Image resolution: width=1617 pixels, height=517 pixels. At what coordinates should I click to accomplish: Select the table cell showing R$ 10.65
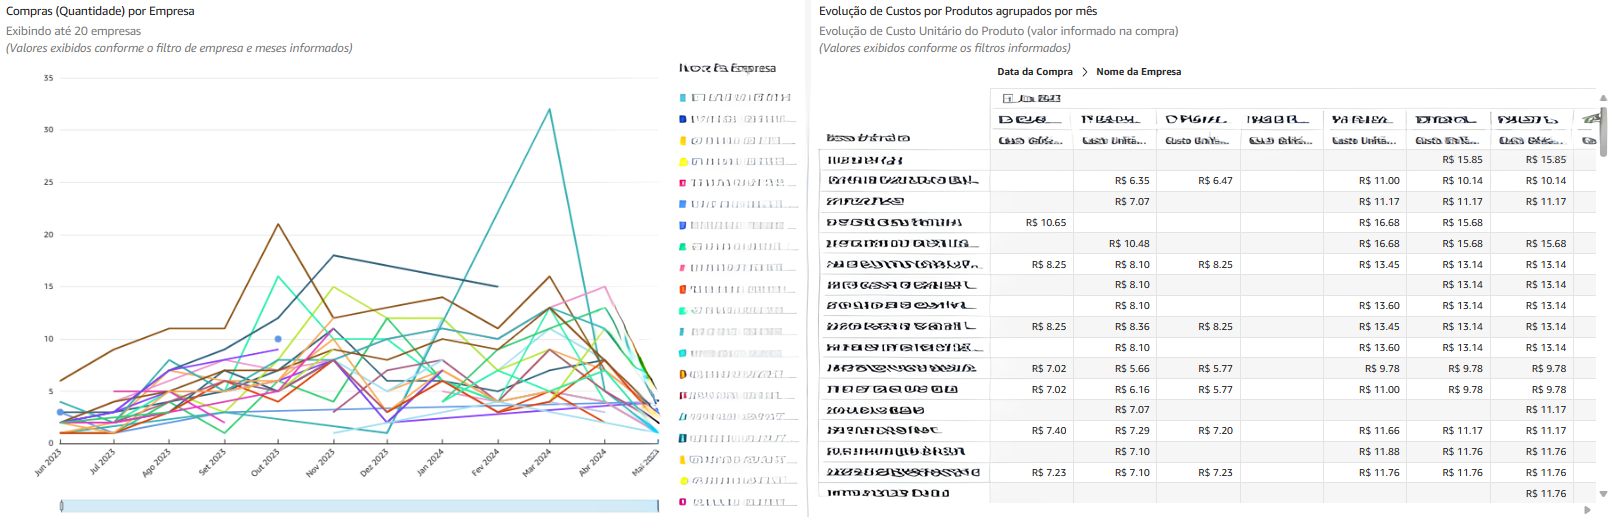point(1046,223)
